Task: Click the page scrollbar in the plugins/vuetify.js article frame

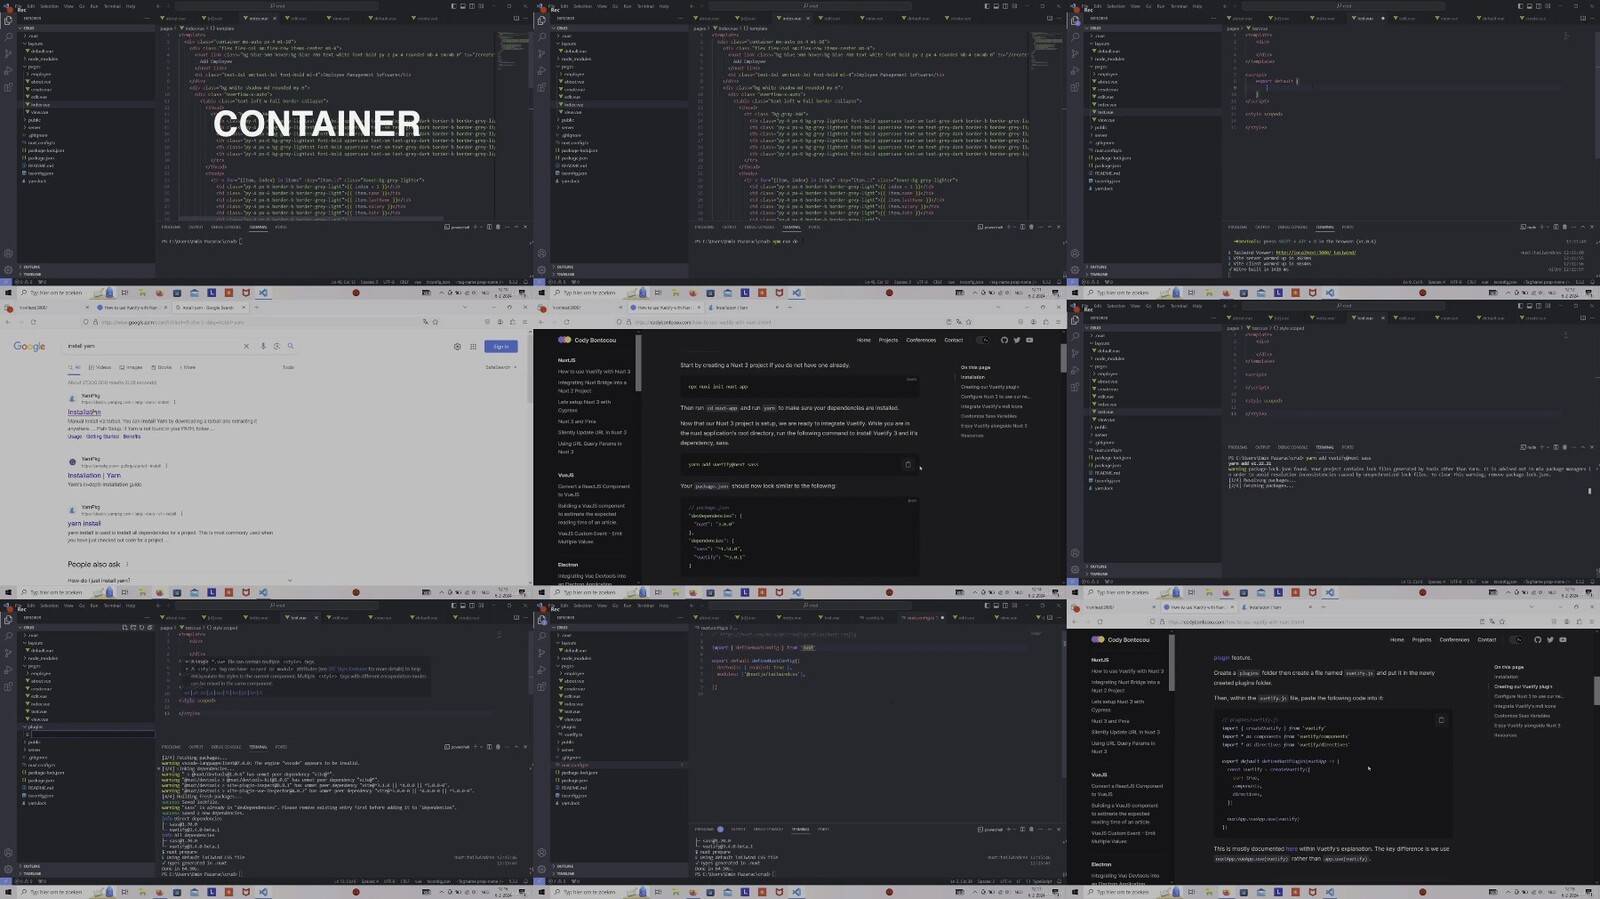Action: point(1596,690)
